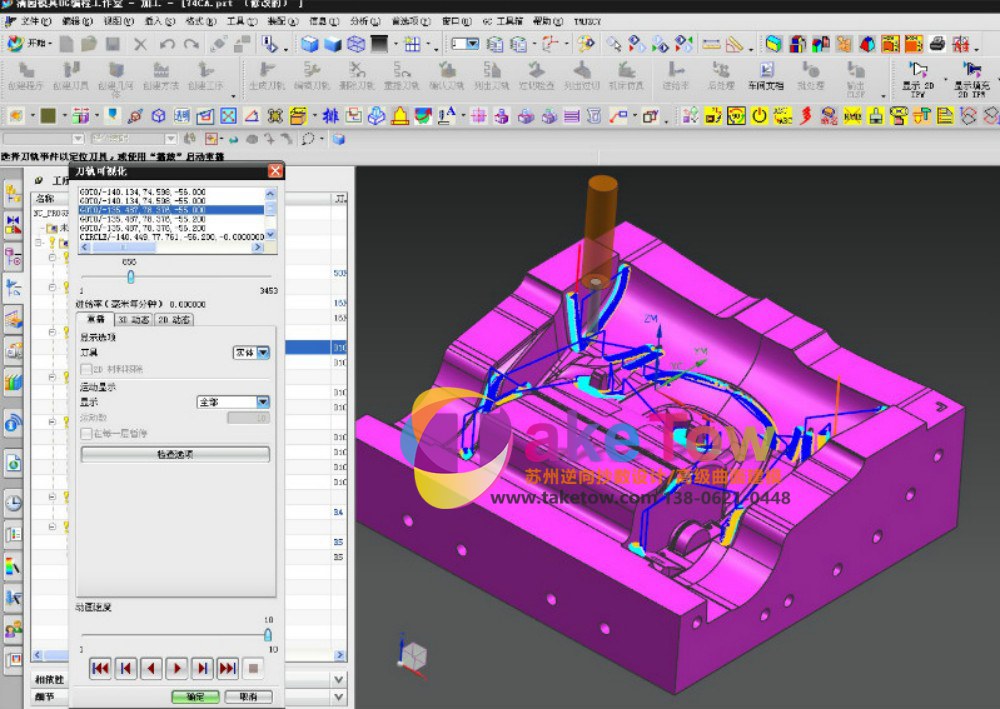Screen dimensions: 1000x709
Task: Click the Shop Documentation (车间文档) icon
Action: point(766,76)
